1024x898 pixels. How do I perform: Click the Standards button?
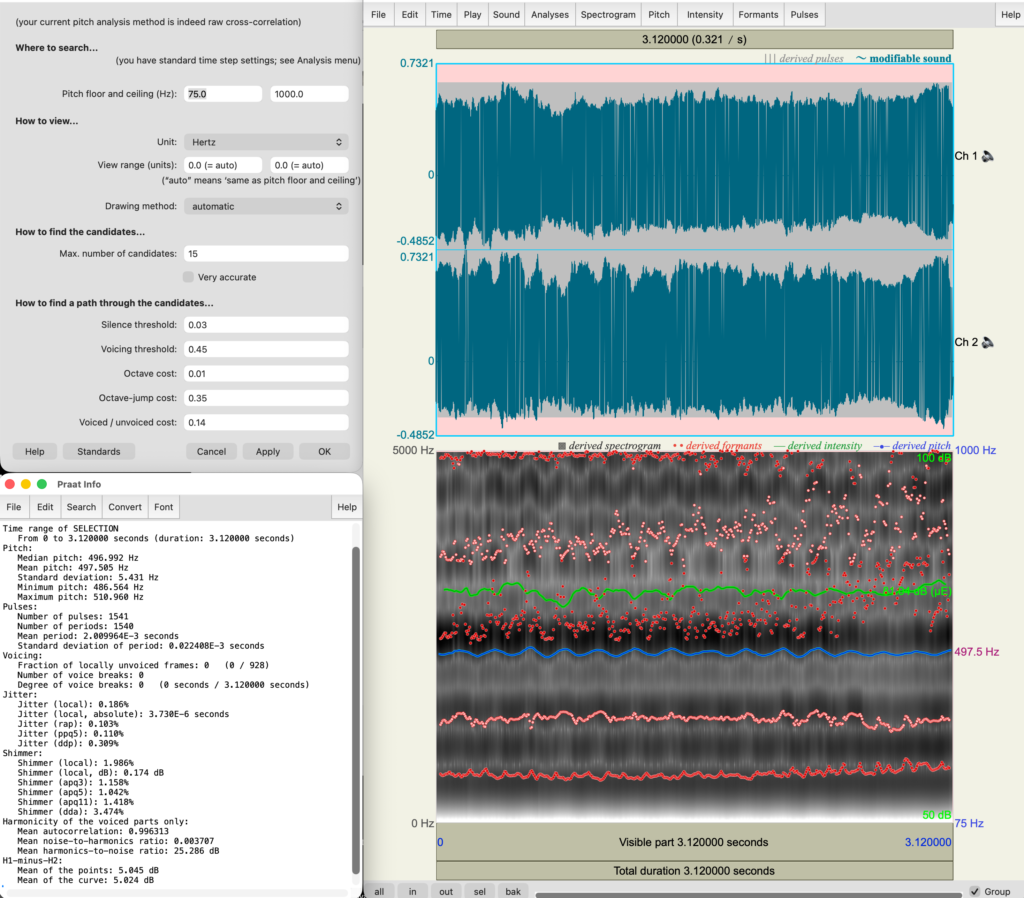tap(99, 451)
